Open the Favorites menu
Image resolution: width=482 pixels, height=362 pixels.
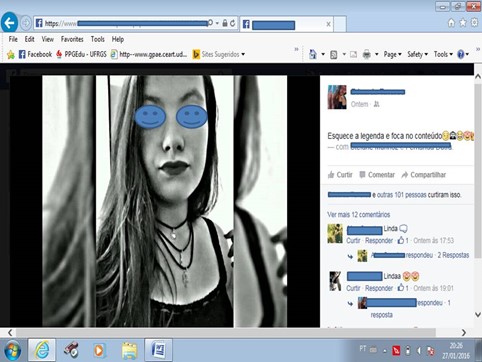click(72, 39)
